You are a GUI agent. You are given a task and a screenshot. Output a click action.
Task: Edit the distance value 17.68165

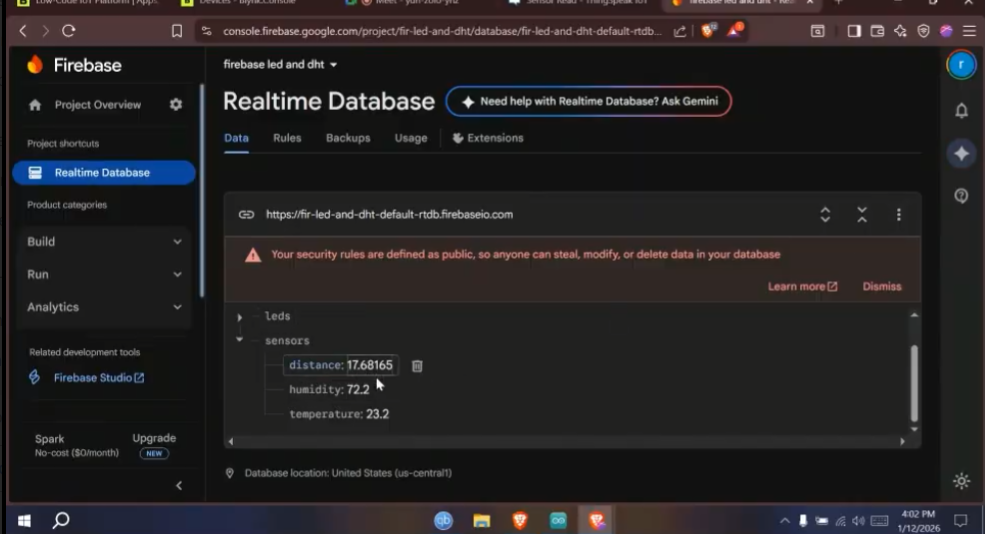(x=370, y=365)
